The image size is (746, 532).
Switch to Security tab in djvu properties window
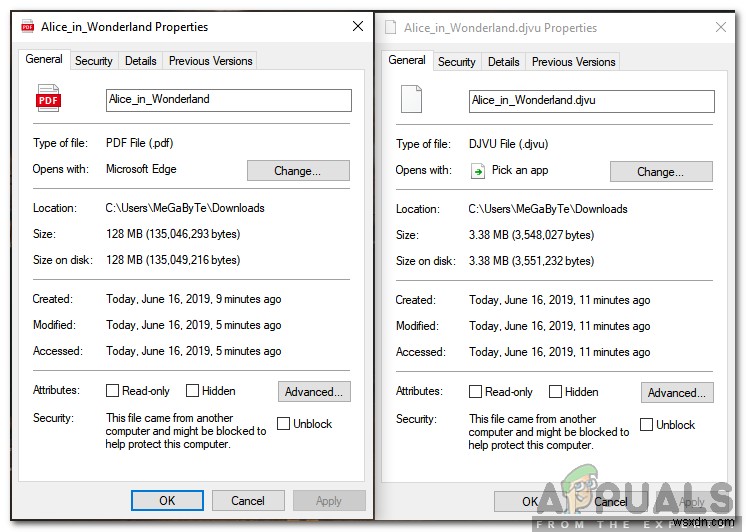(457, 62)
